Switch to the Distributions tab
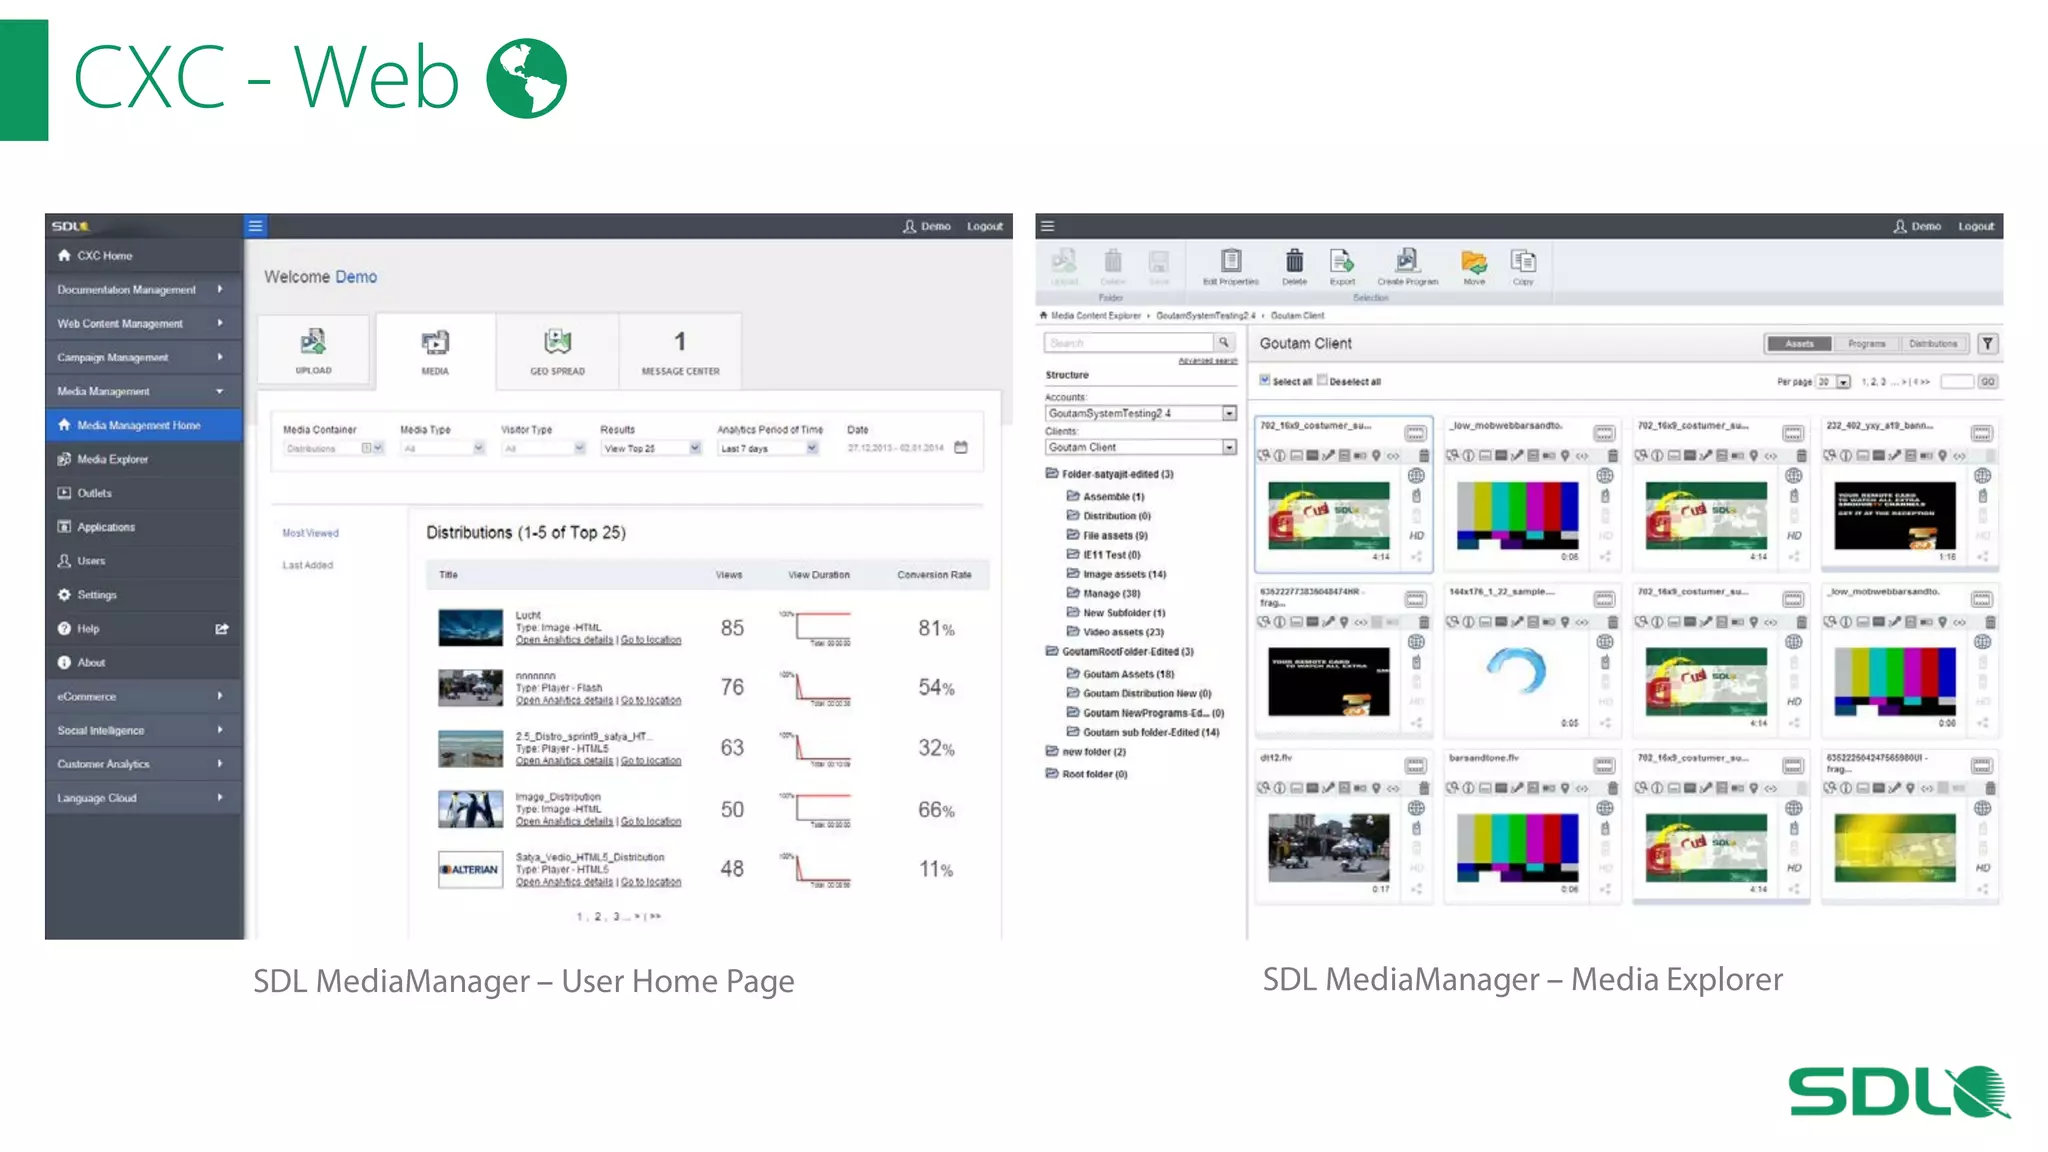 pos(1933,343)
